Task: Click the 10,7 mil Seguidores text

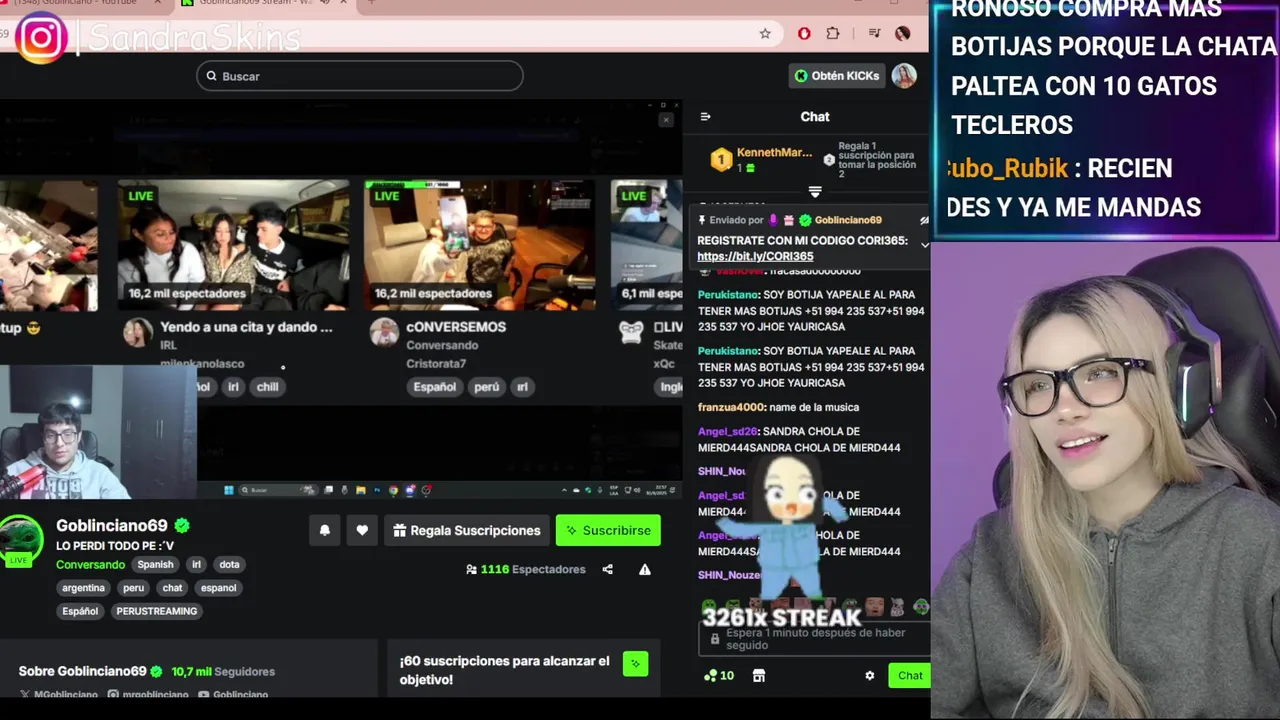Action: click(223, 672)
